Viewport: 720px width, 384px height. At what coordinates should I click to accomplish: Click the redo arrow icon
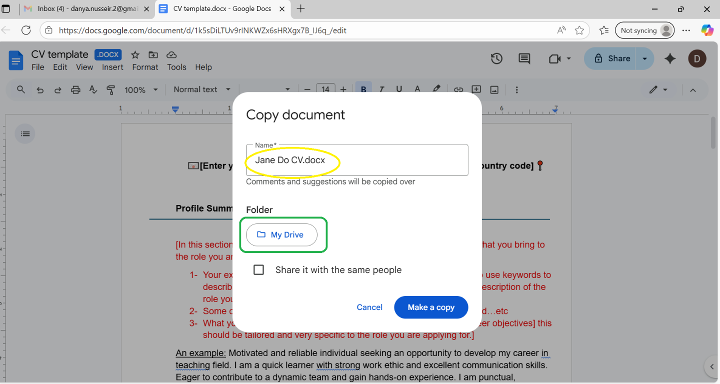click(x=57, y=90)
